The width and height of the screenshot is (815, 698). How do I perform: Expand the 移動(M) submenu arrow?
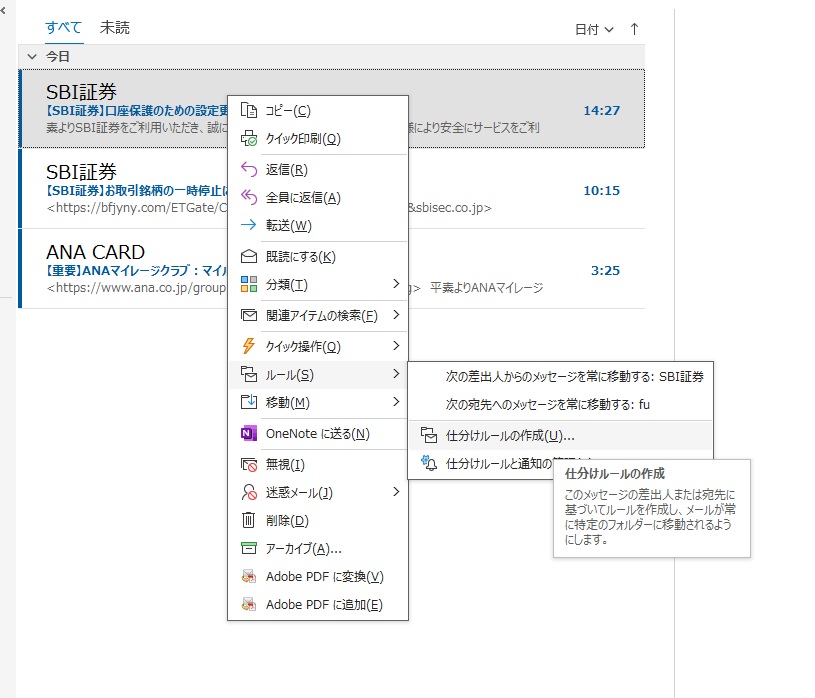(x=397, y=402)
